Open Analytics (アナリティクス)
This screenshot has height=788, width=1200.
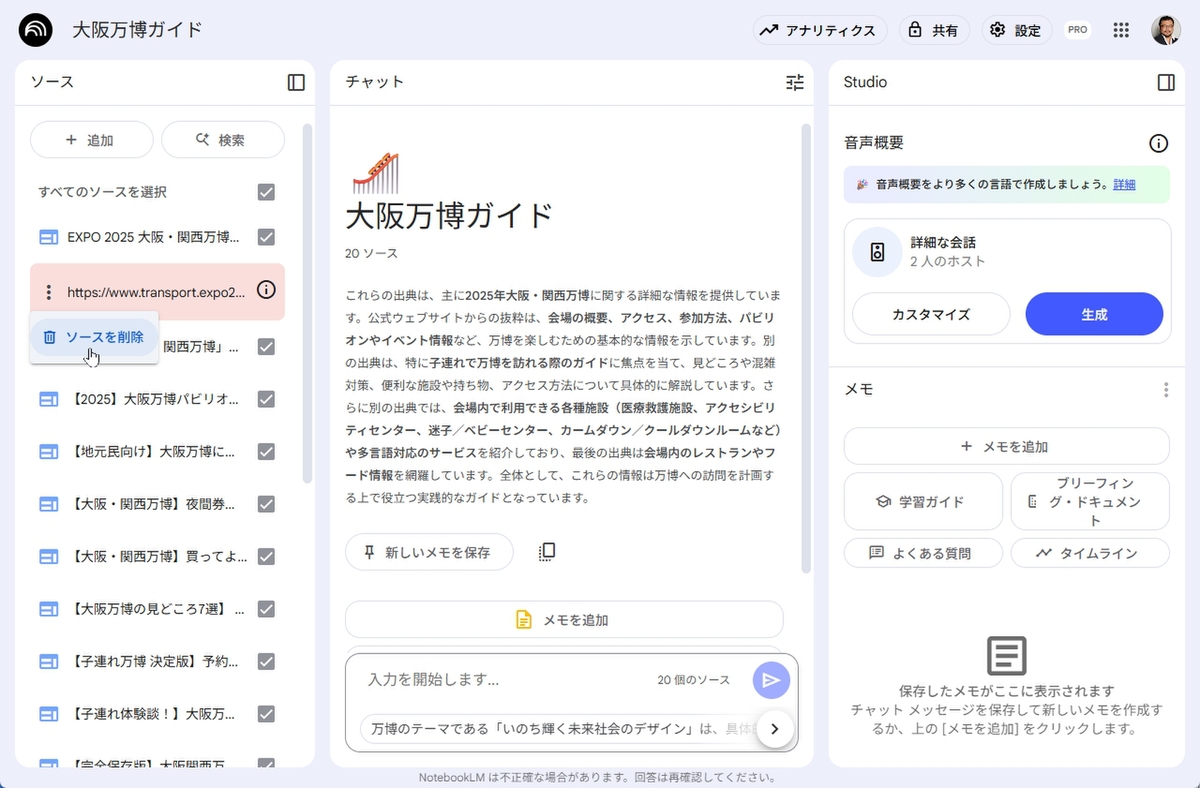click(x=820, y=30)
